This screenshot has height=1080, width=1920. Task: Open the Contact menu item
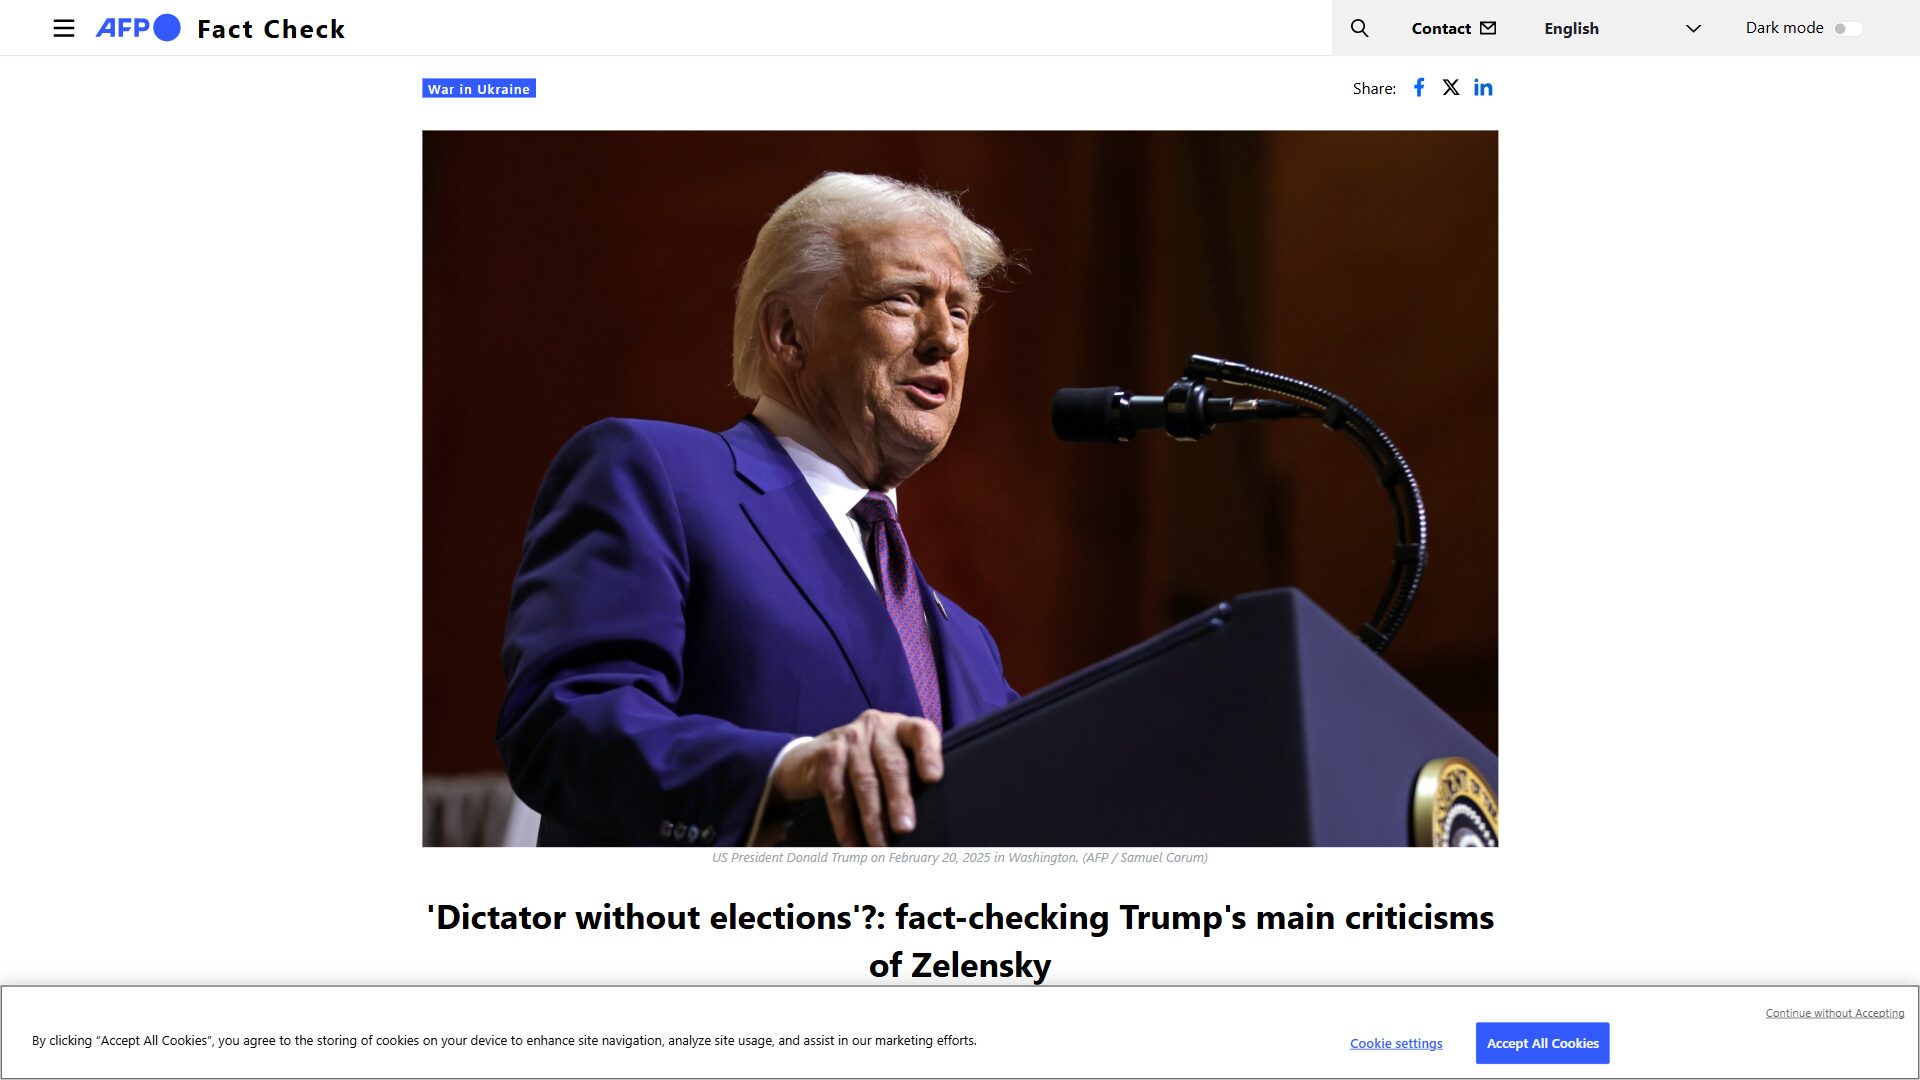[1453, 28]
